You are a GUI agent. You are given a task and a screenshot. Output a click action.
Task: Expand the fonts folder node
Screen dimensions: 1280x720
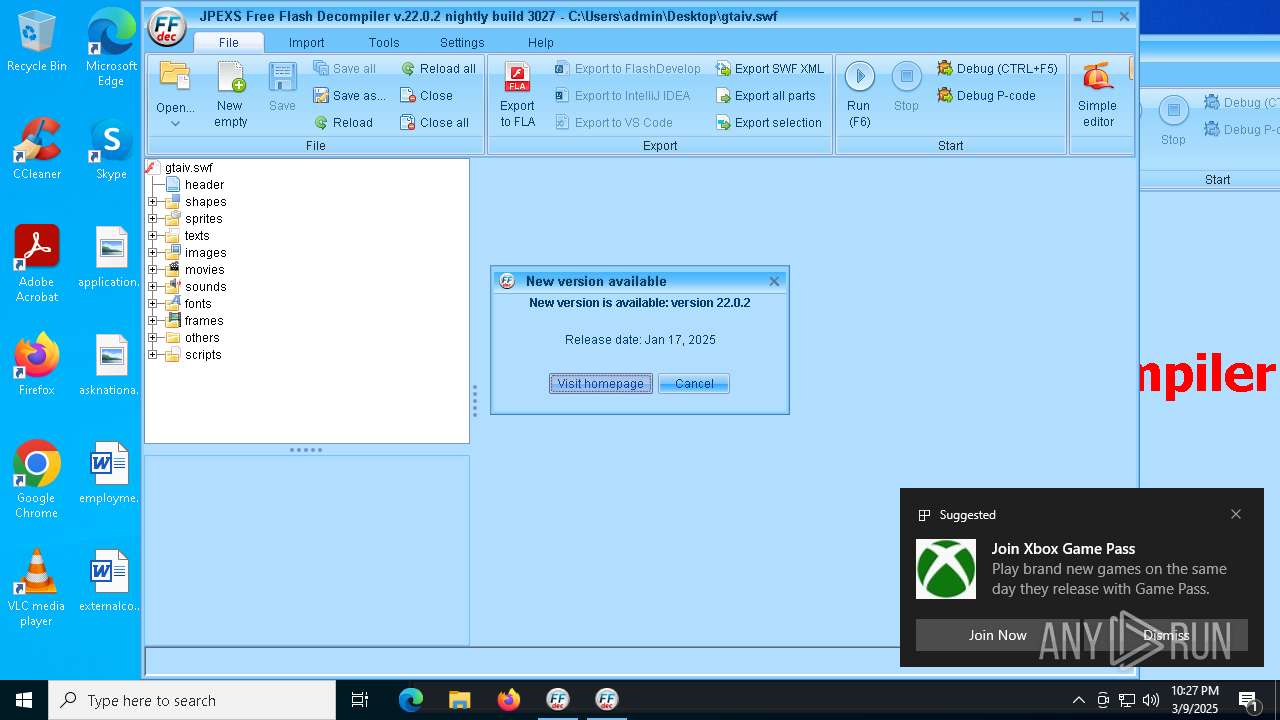(x=153, y=304)
